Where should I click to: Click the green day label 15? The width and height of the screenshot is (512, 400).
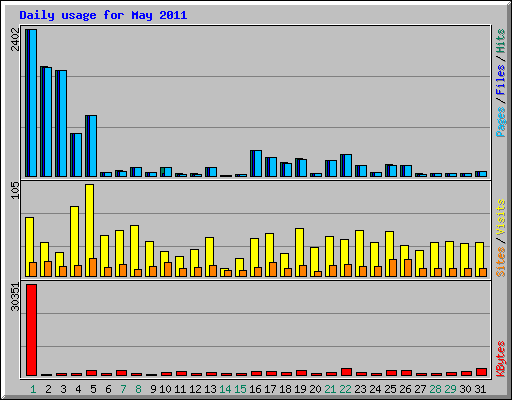coord(240,389)
